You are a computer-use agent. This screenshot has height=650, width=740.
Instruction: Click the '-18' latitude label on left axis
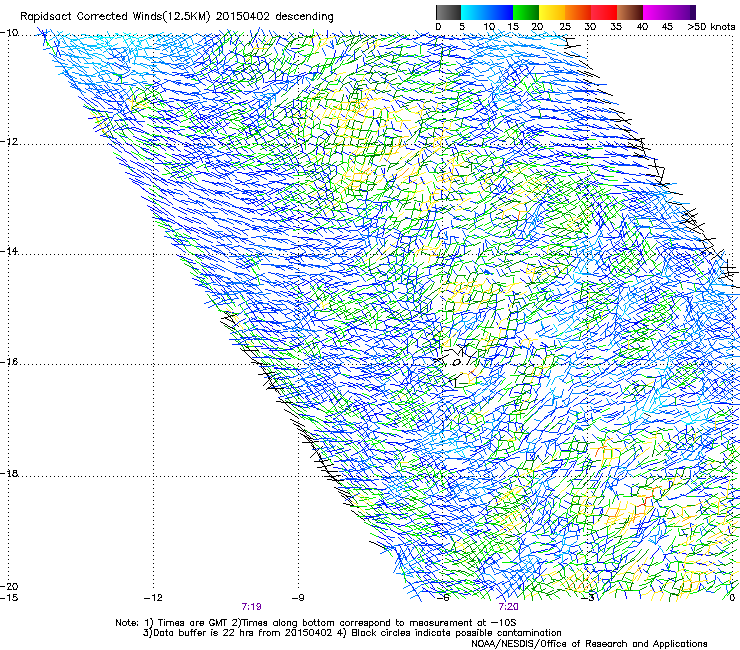coord(9,473)
